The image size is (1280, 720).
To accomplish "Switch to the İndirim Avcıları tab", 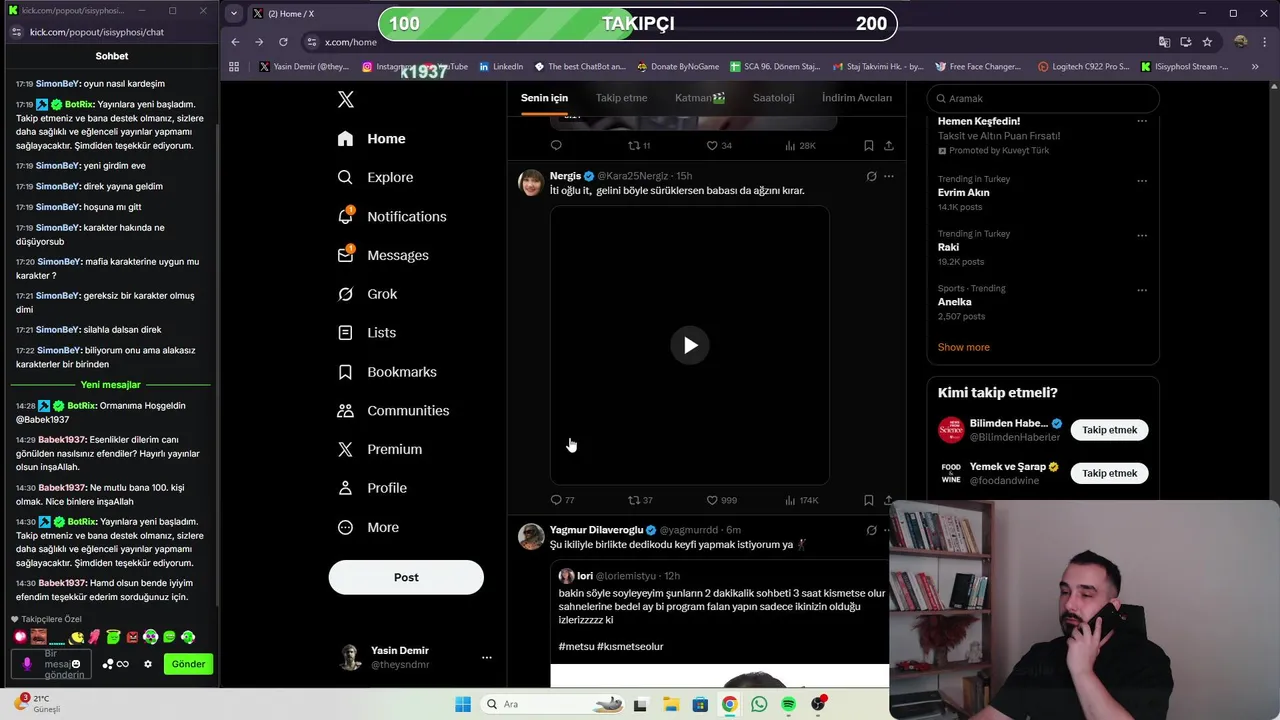I will coord(856,98).
